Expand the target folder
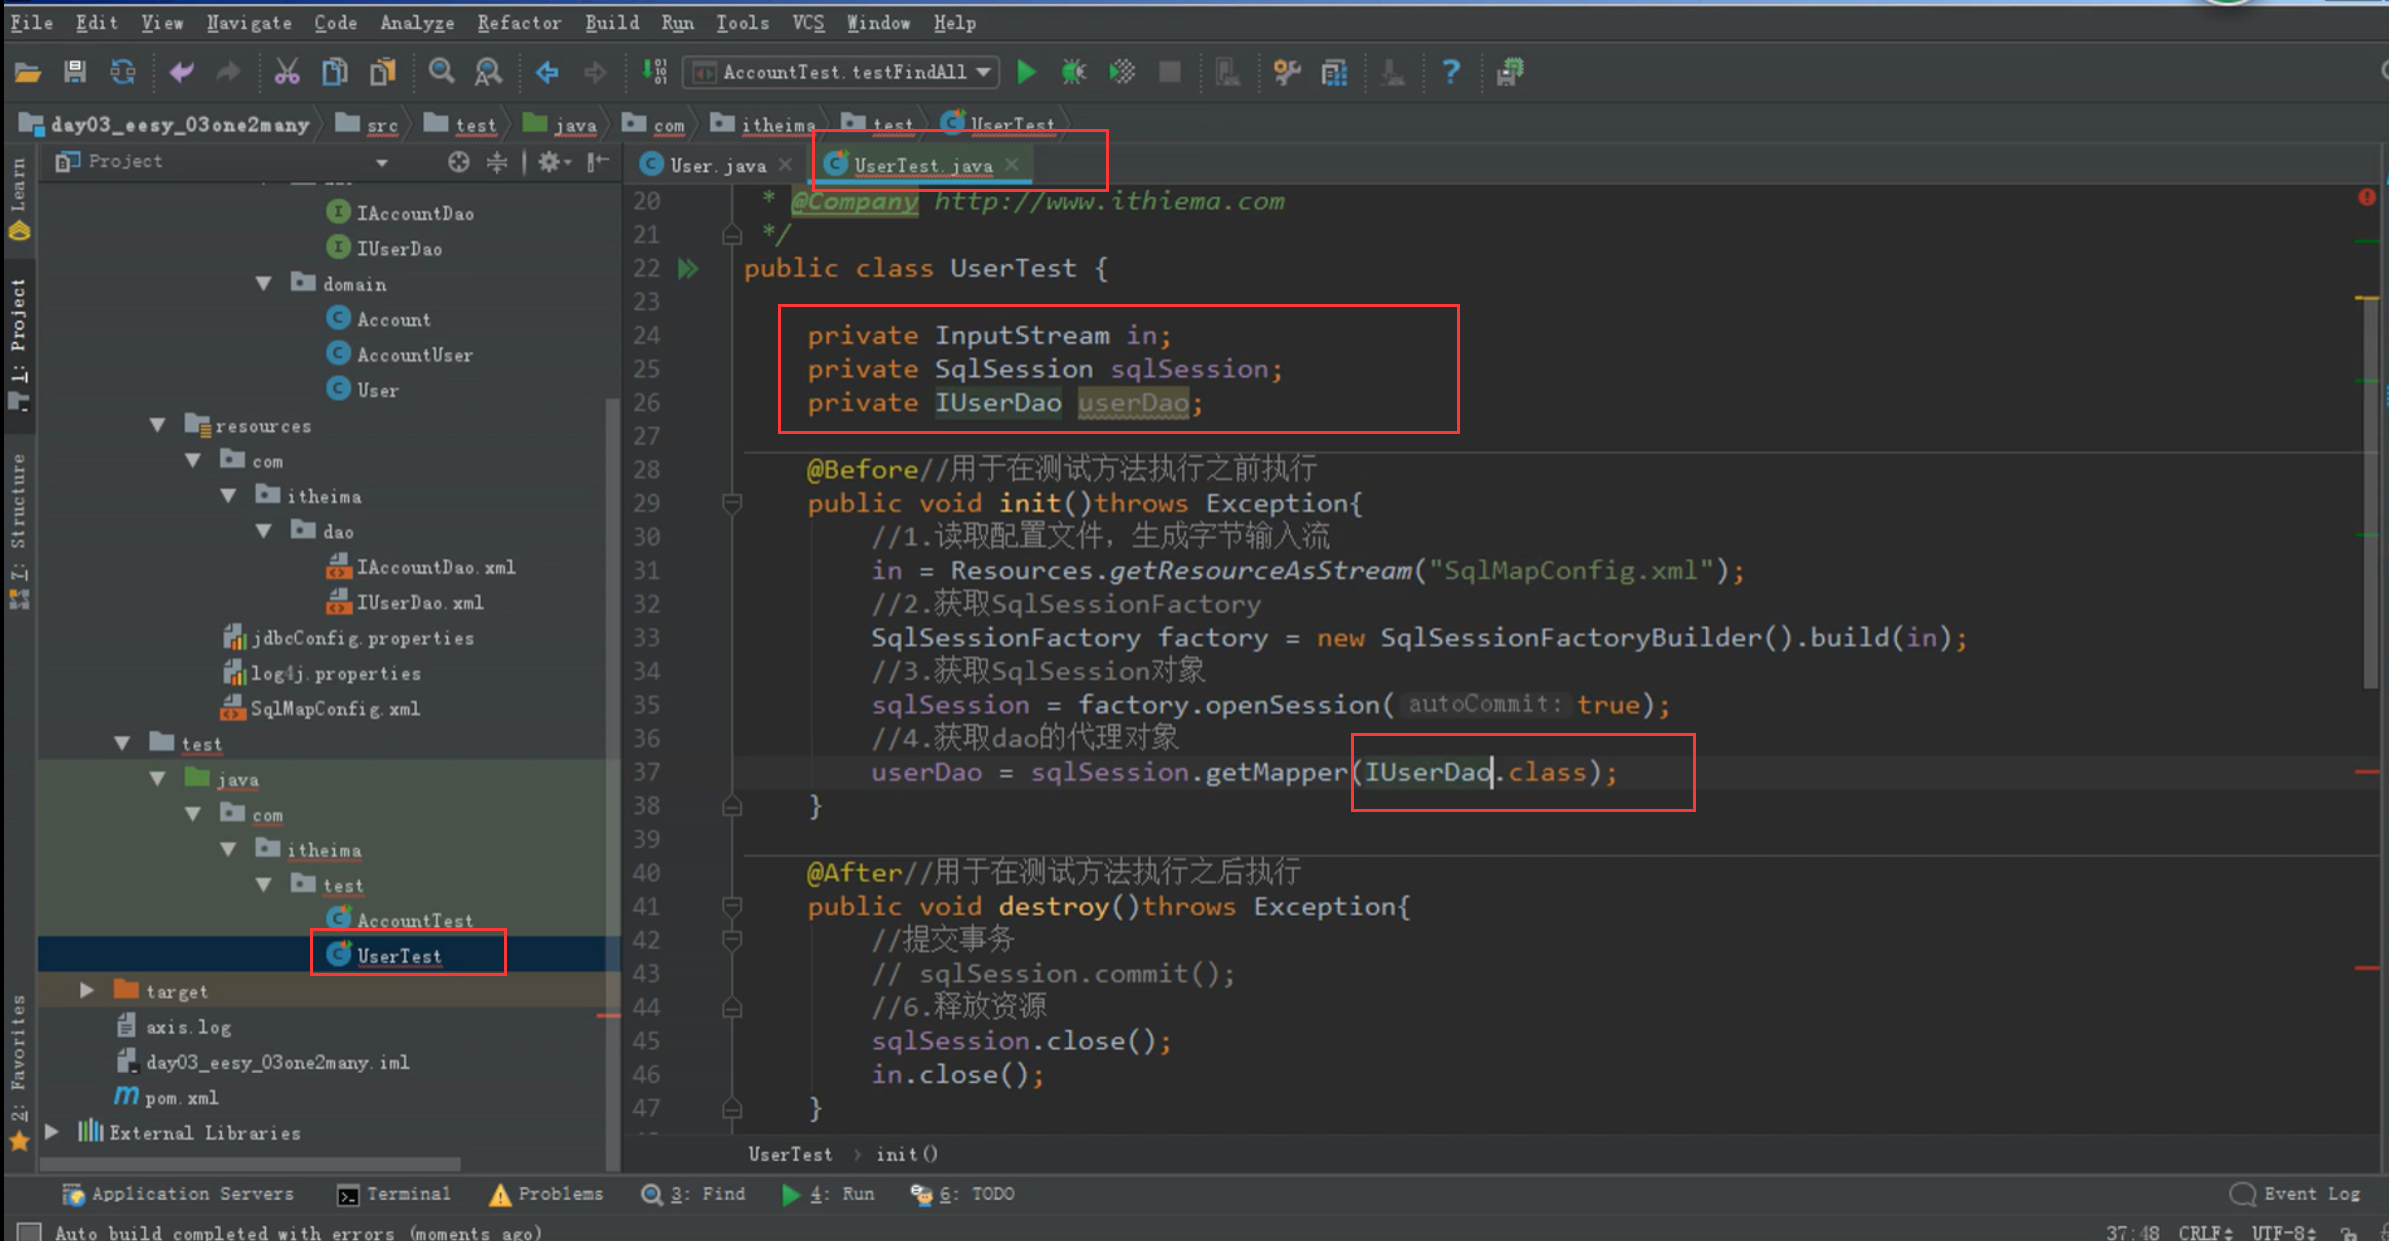 coord(87,990)
